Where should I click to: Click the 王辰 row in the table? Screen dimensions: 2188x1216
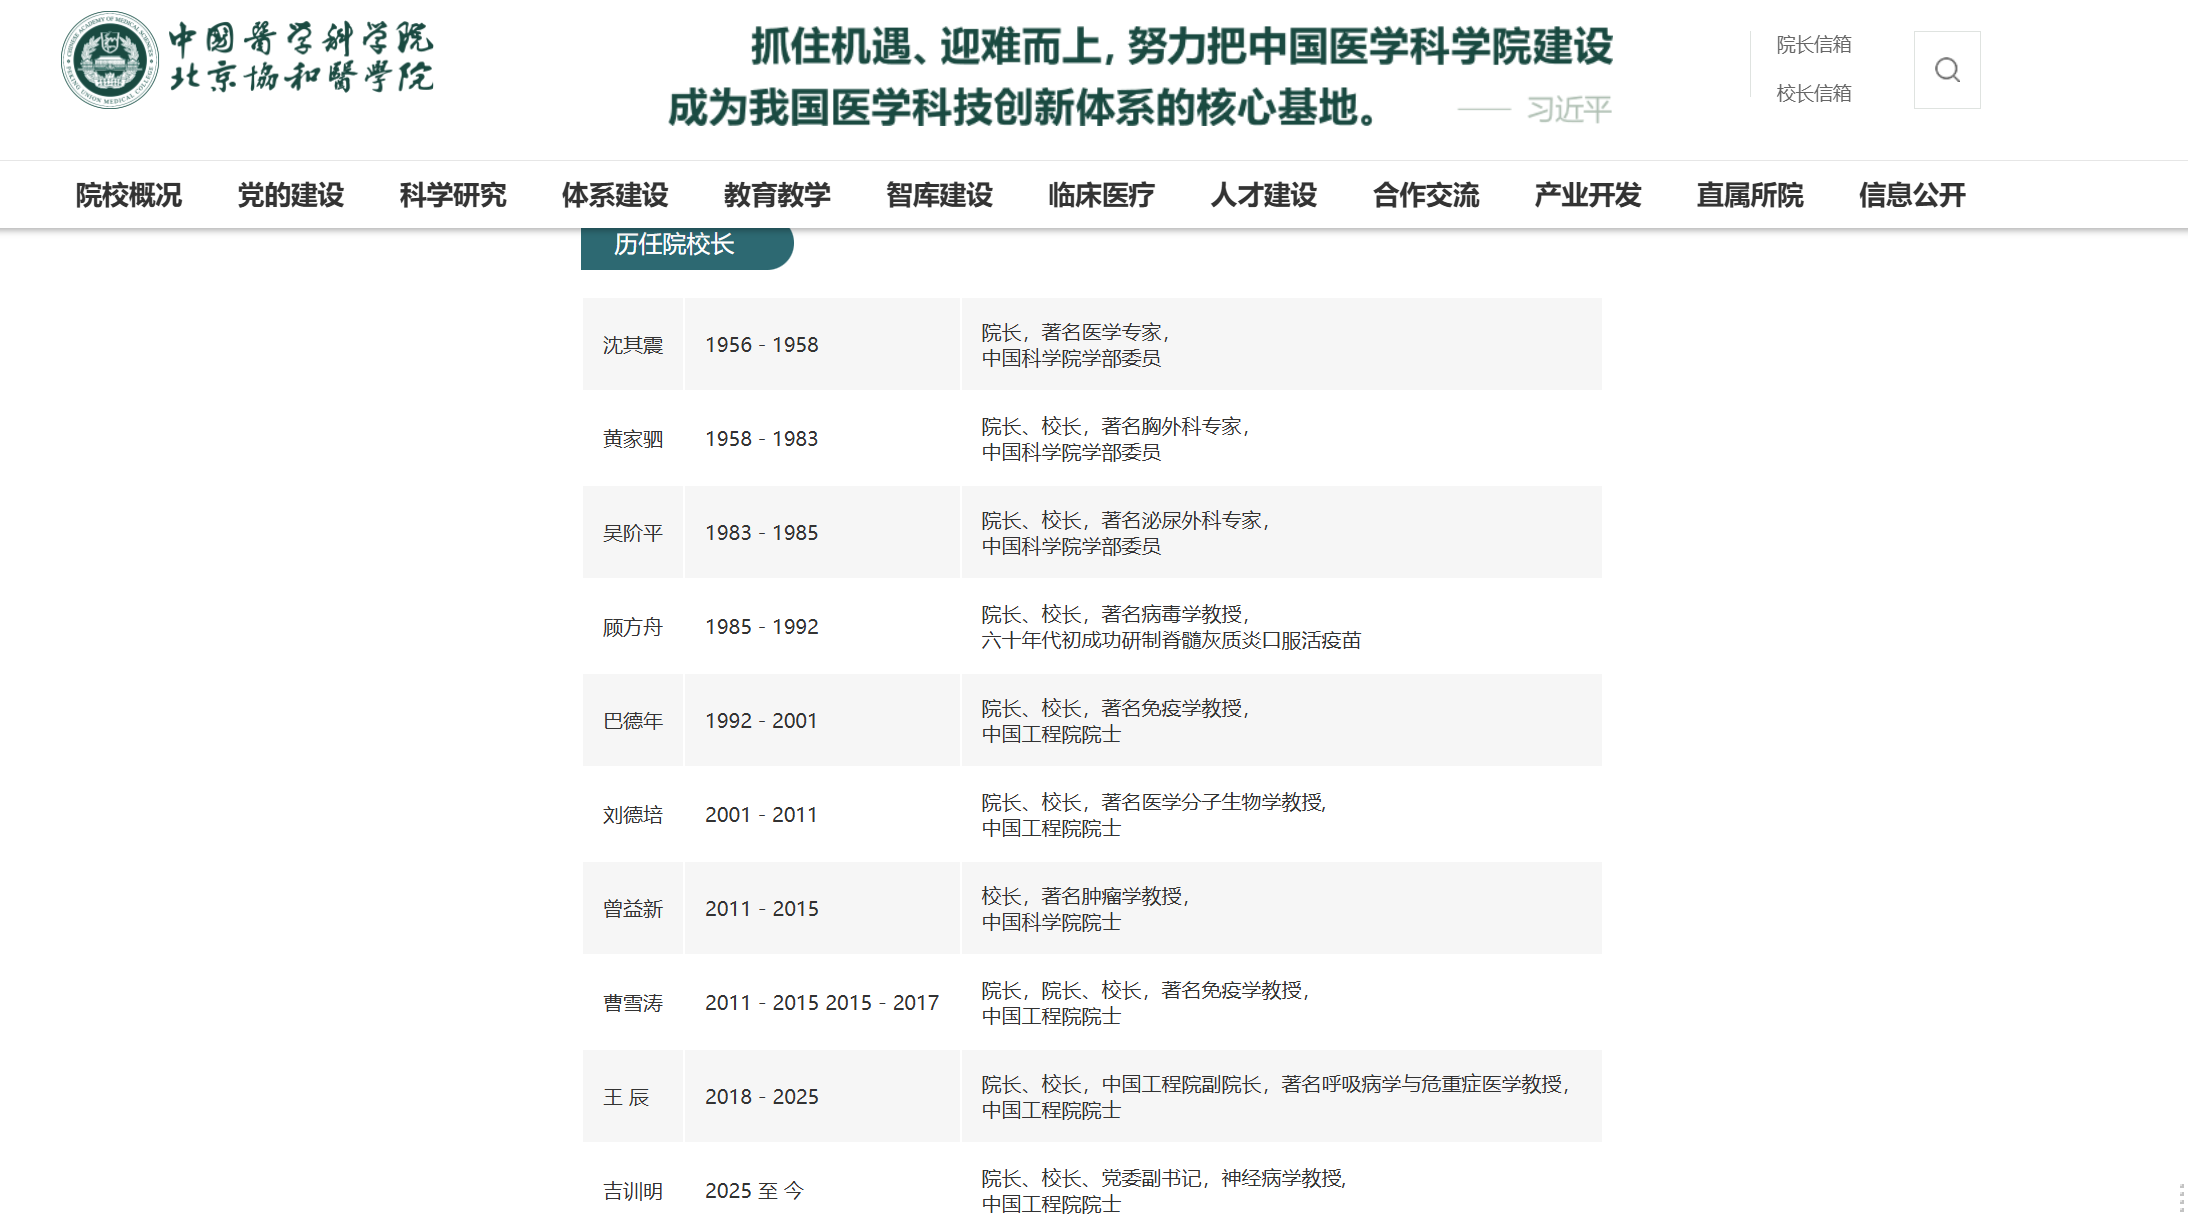pos(627,1097)
